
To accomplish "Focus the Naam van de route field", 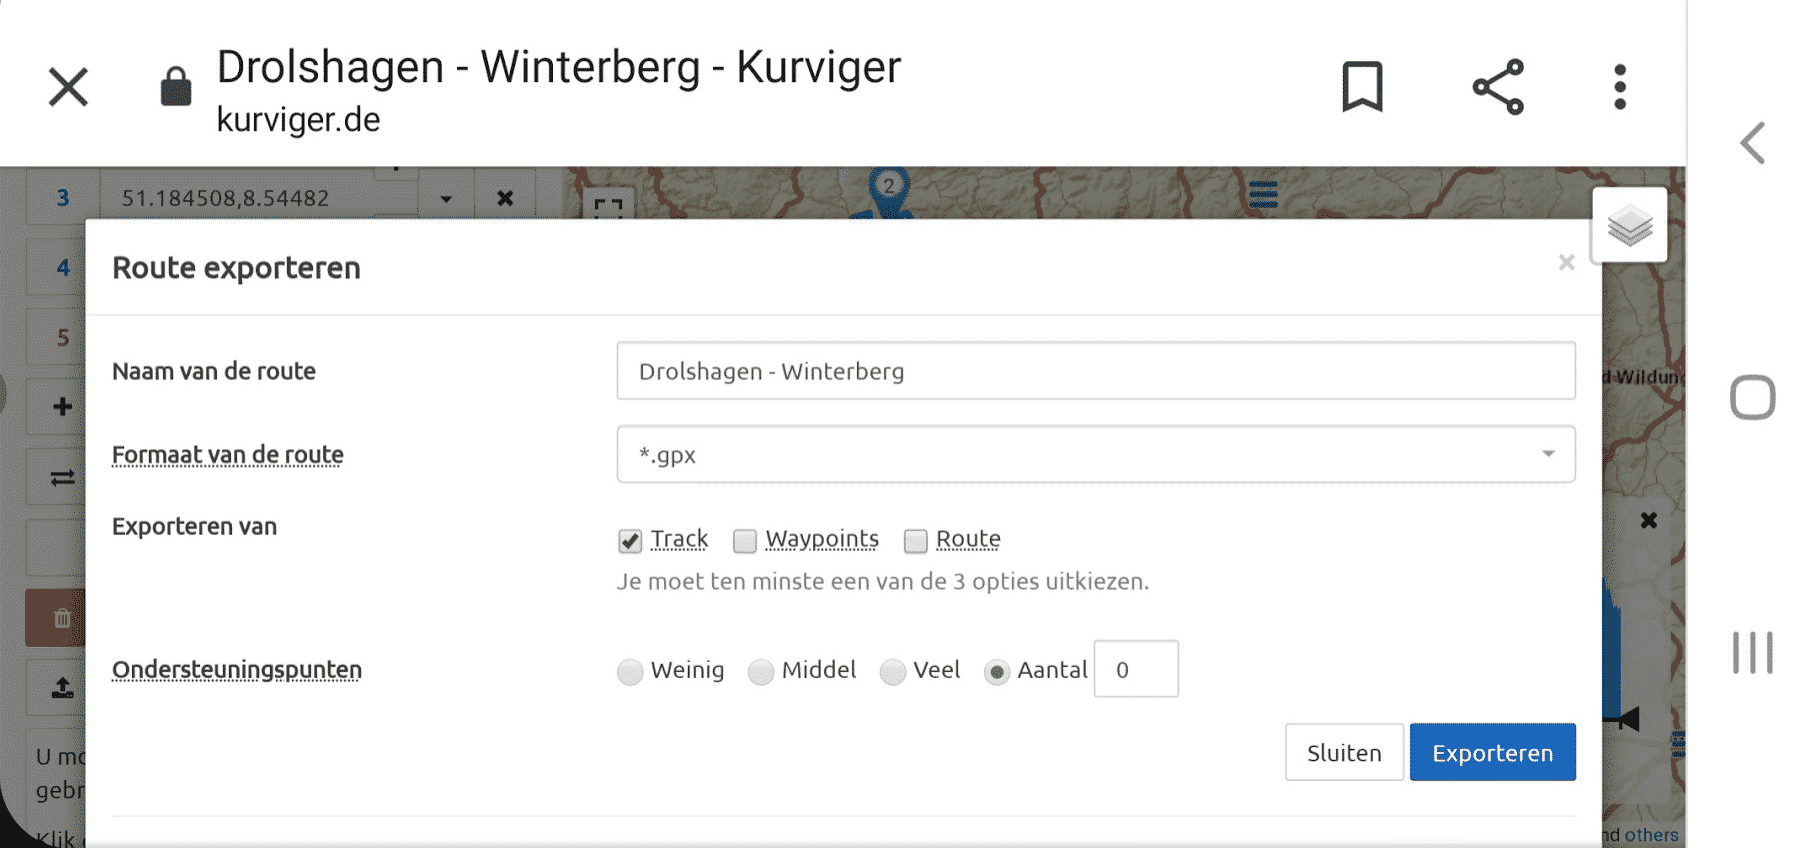I will [1096, 371].
